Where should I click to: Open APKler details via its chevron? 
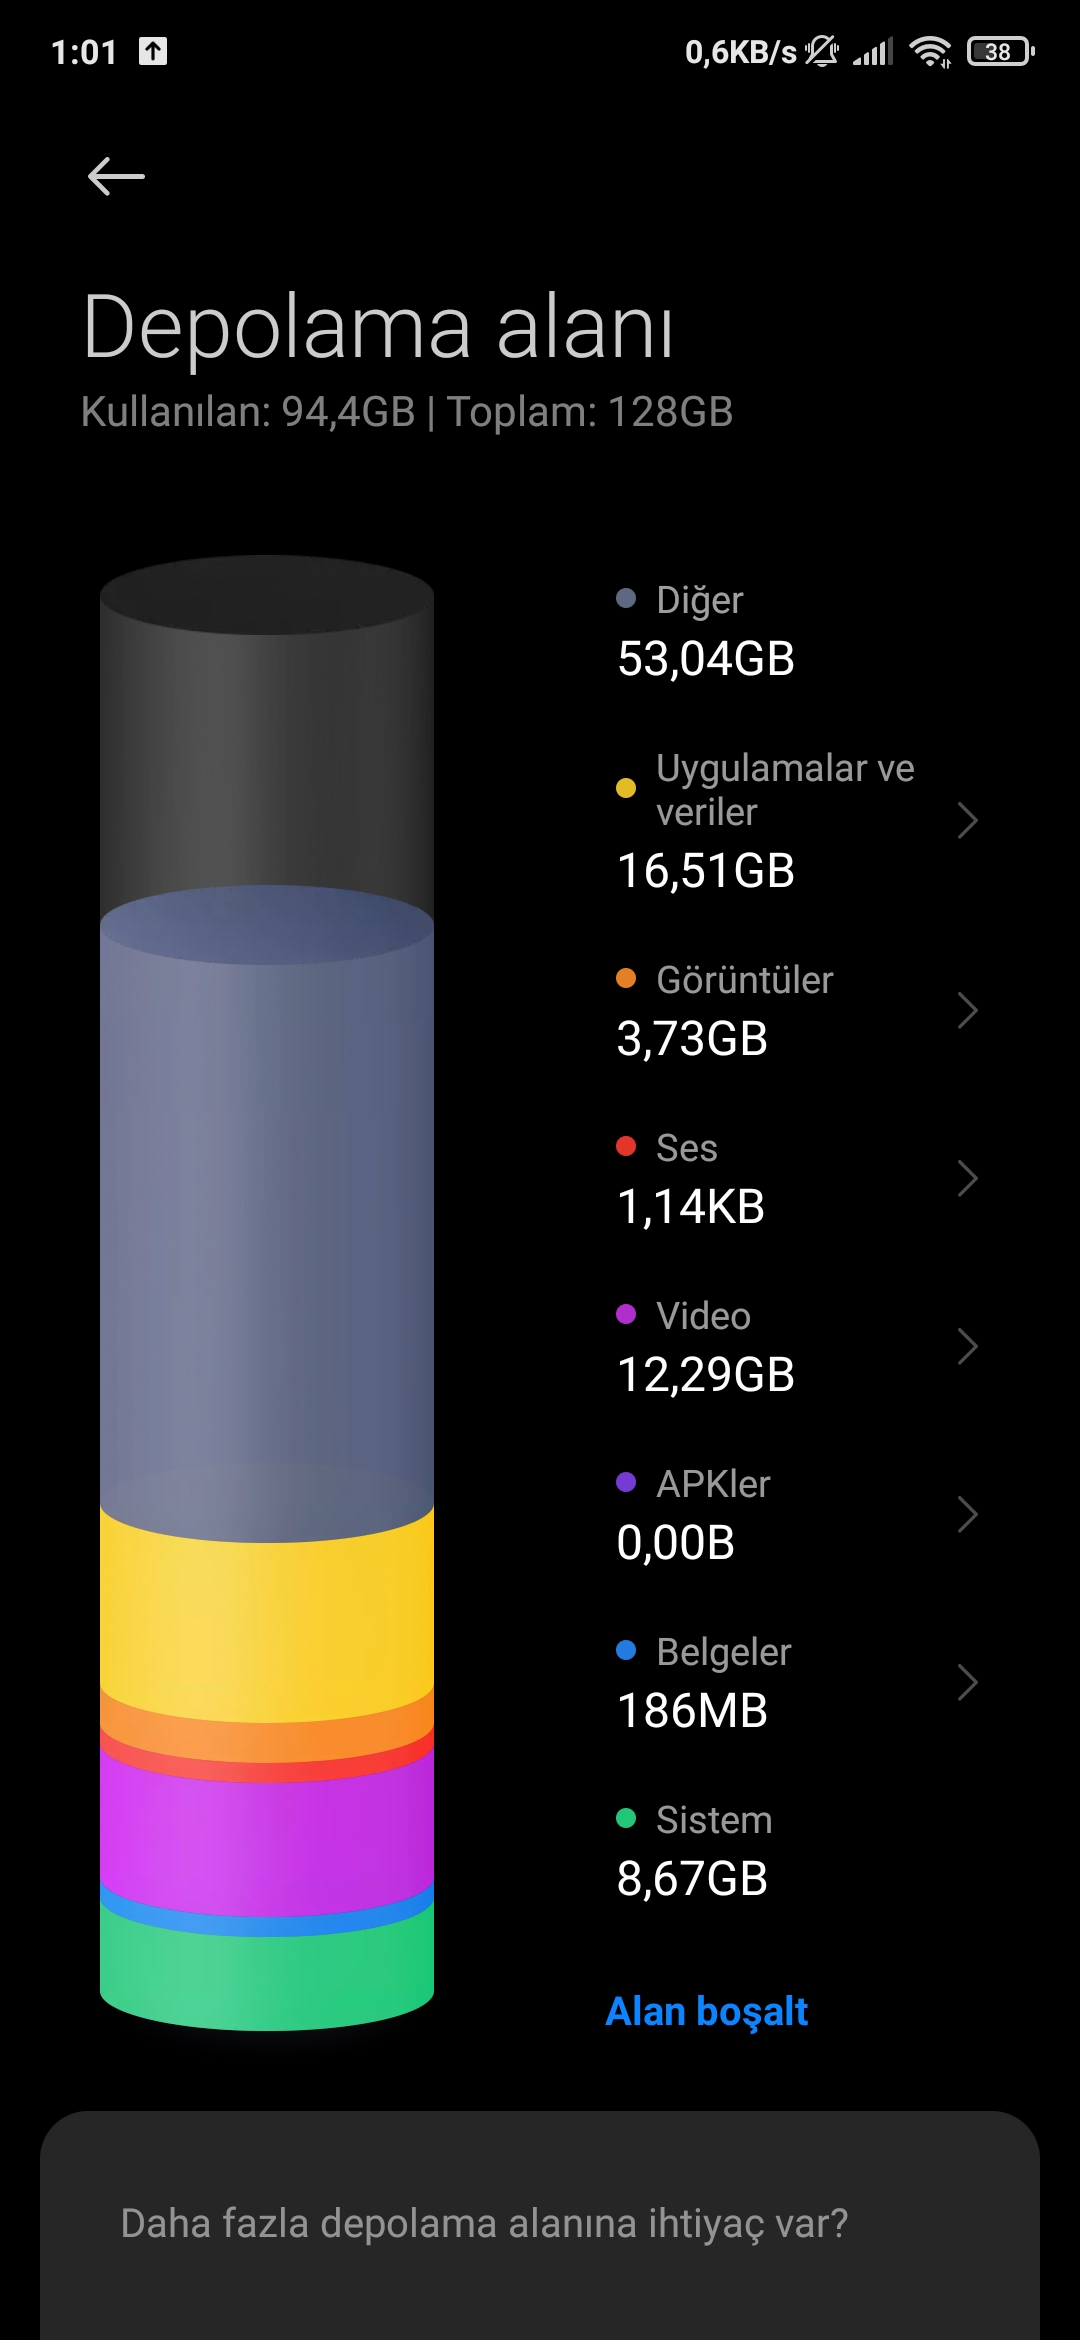click(x=966, y=1514)
